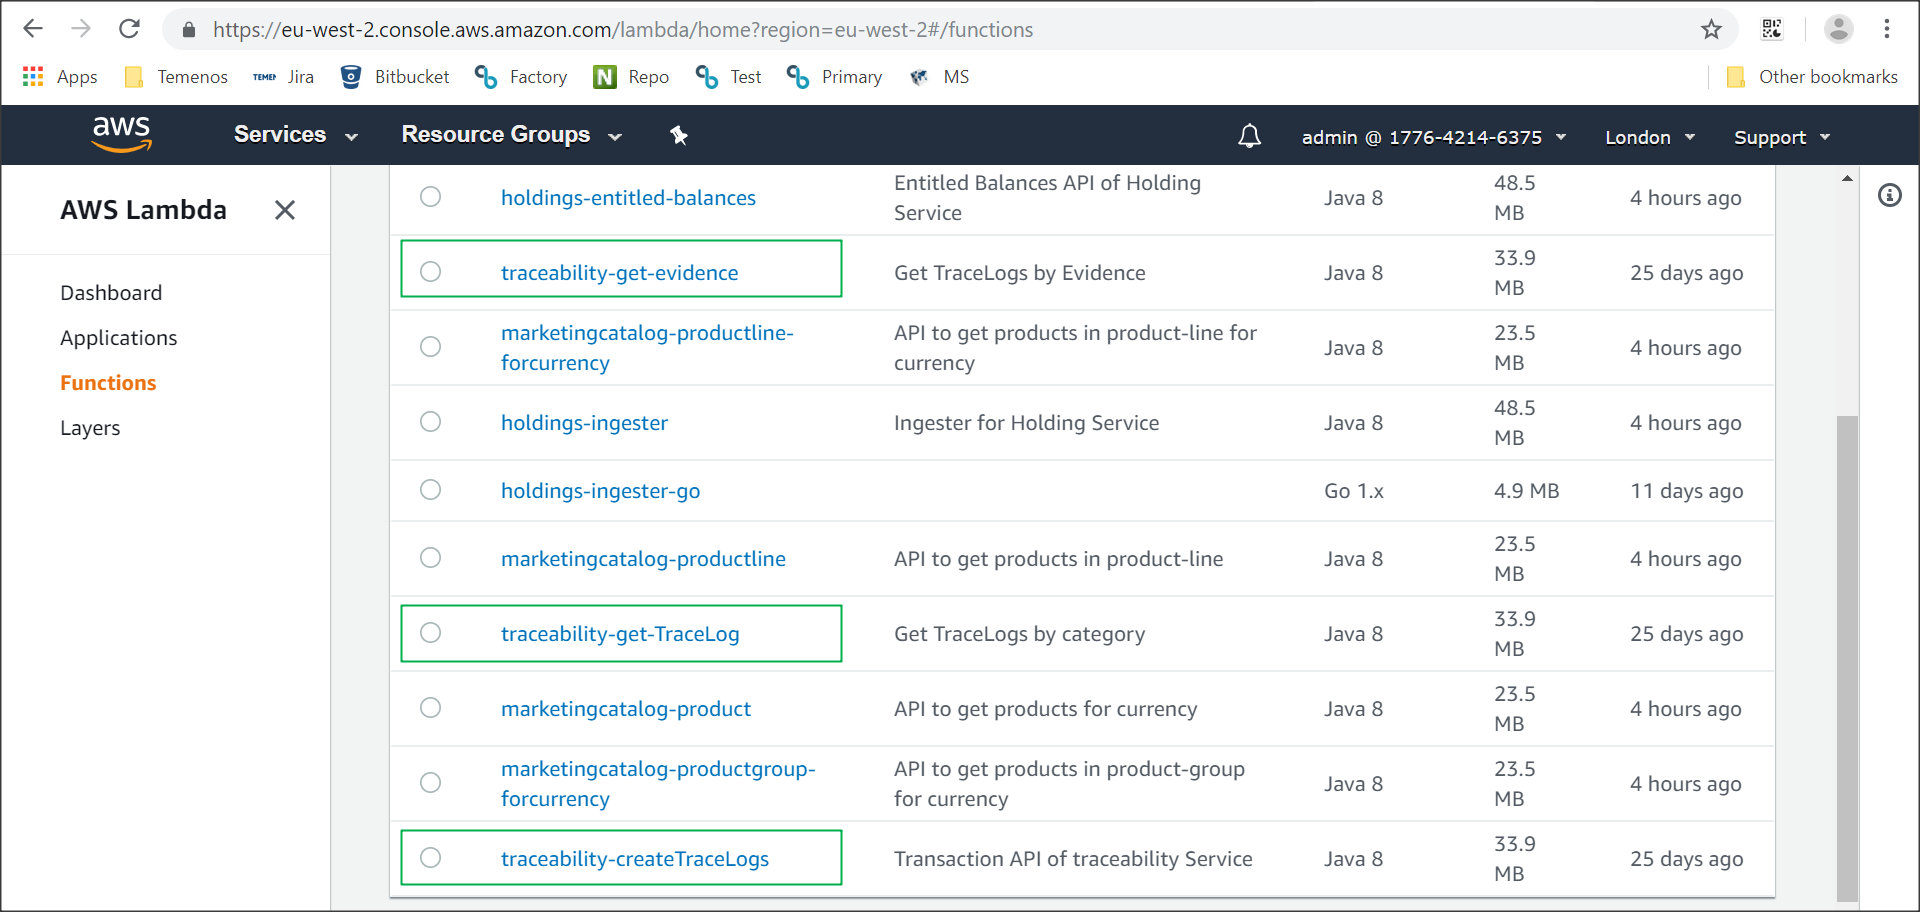Reload the page in browser

coord(129,29)
